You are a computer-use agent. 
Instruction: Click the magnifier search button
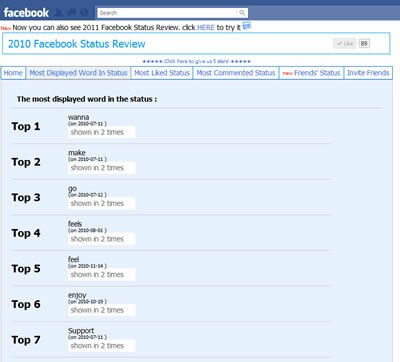click(x=242, y=13)
